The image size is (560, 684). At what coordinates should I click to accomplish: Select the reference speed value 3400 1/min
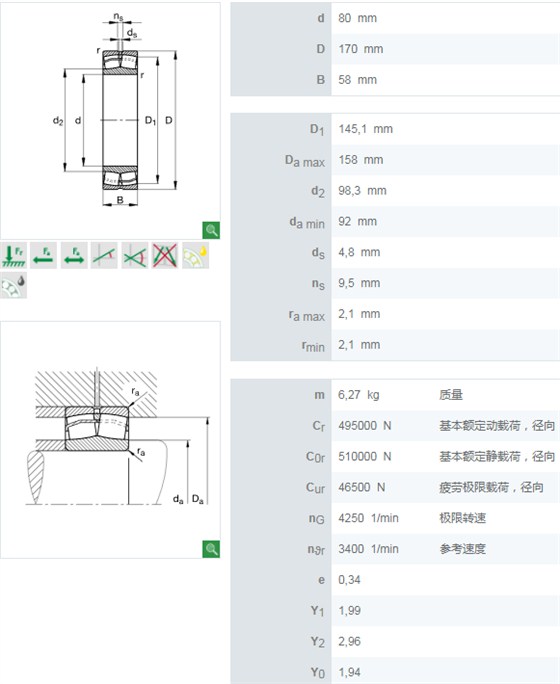click(x=368, y=549)
